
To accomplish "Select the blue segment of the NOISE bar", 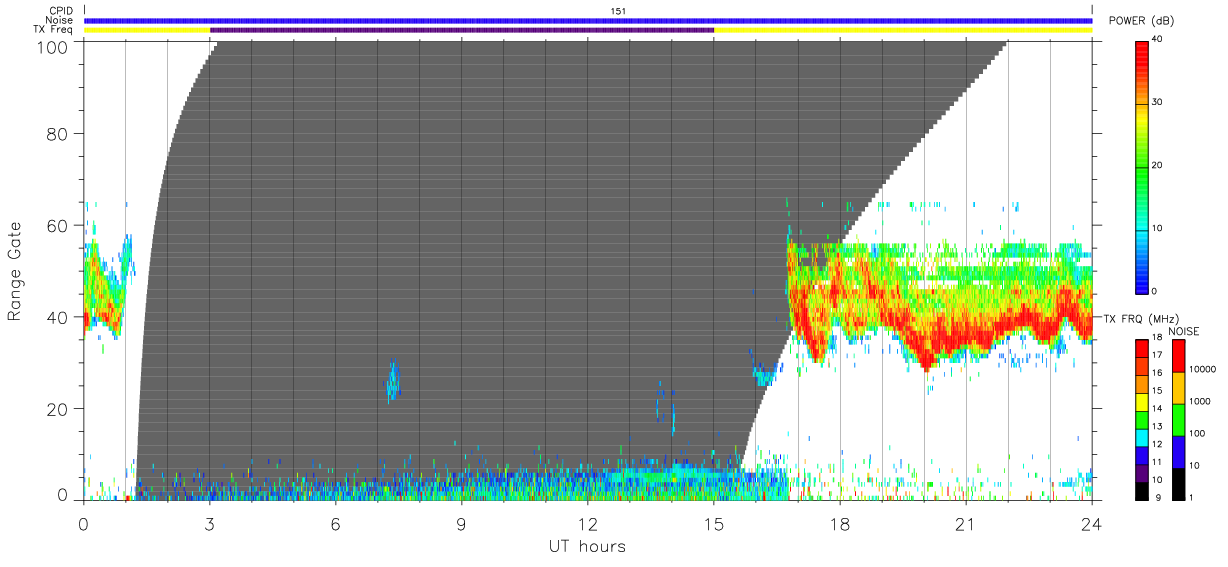I will [x=1177, y=452].
